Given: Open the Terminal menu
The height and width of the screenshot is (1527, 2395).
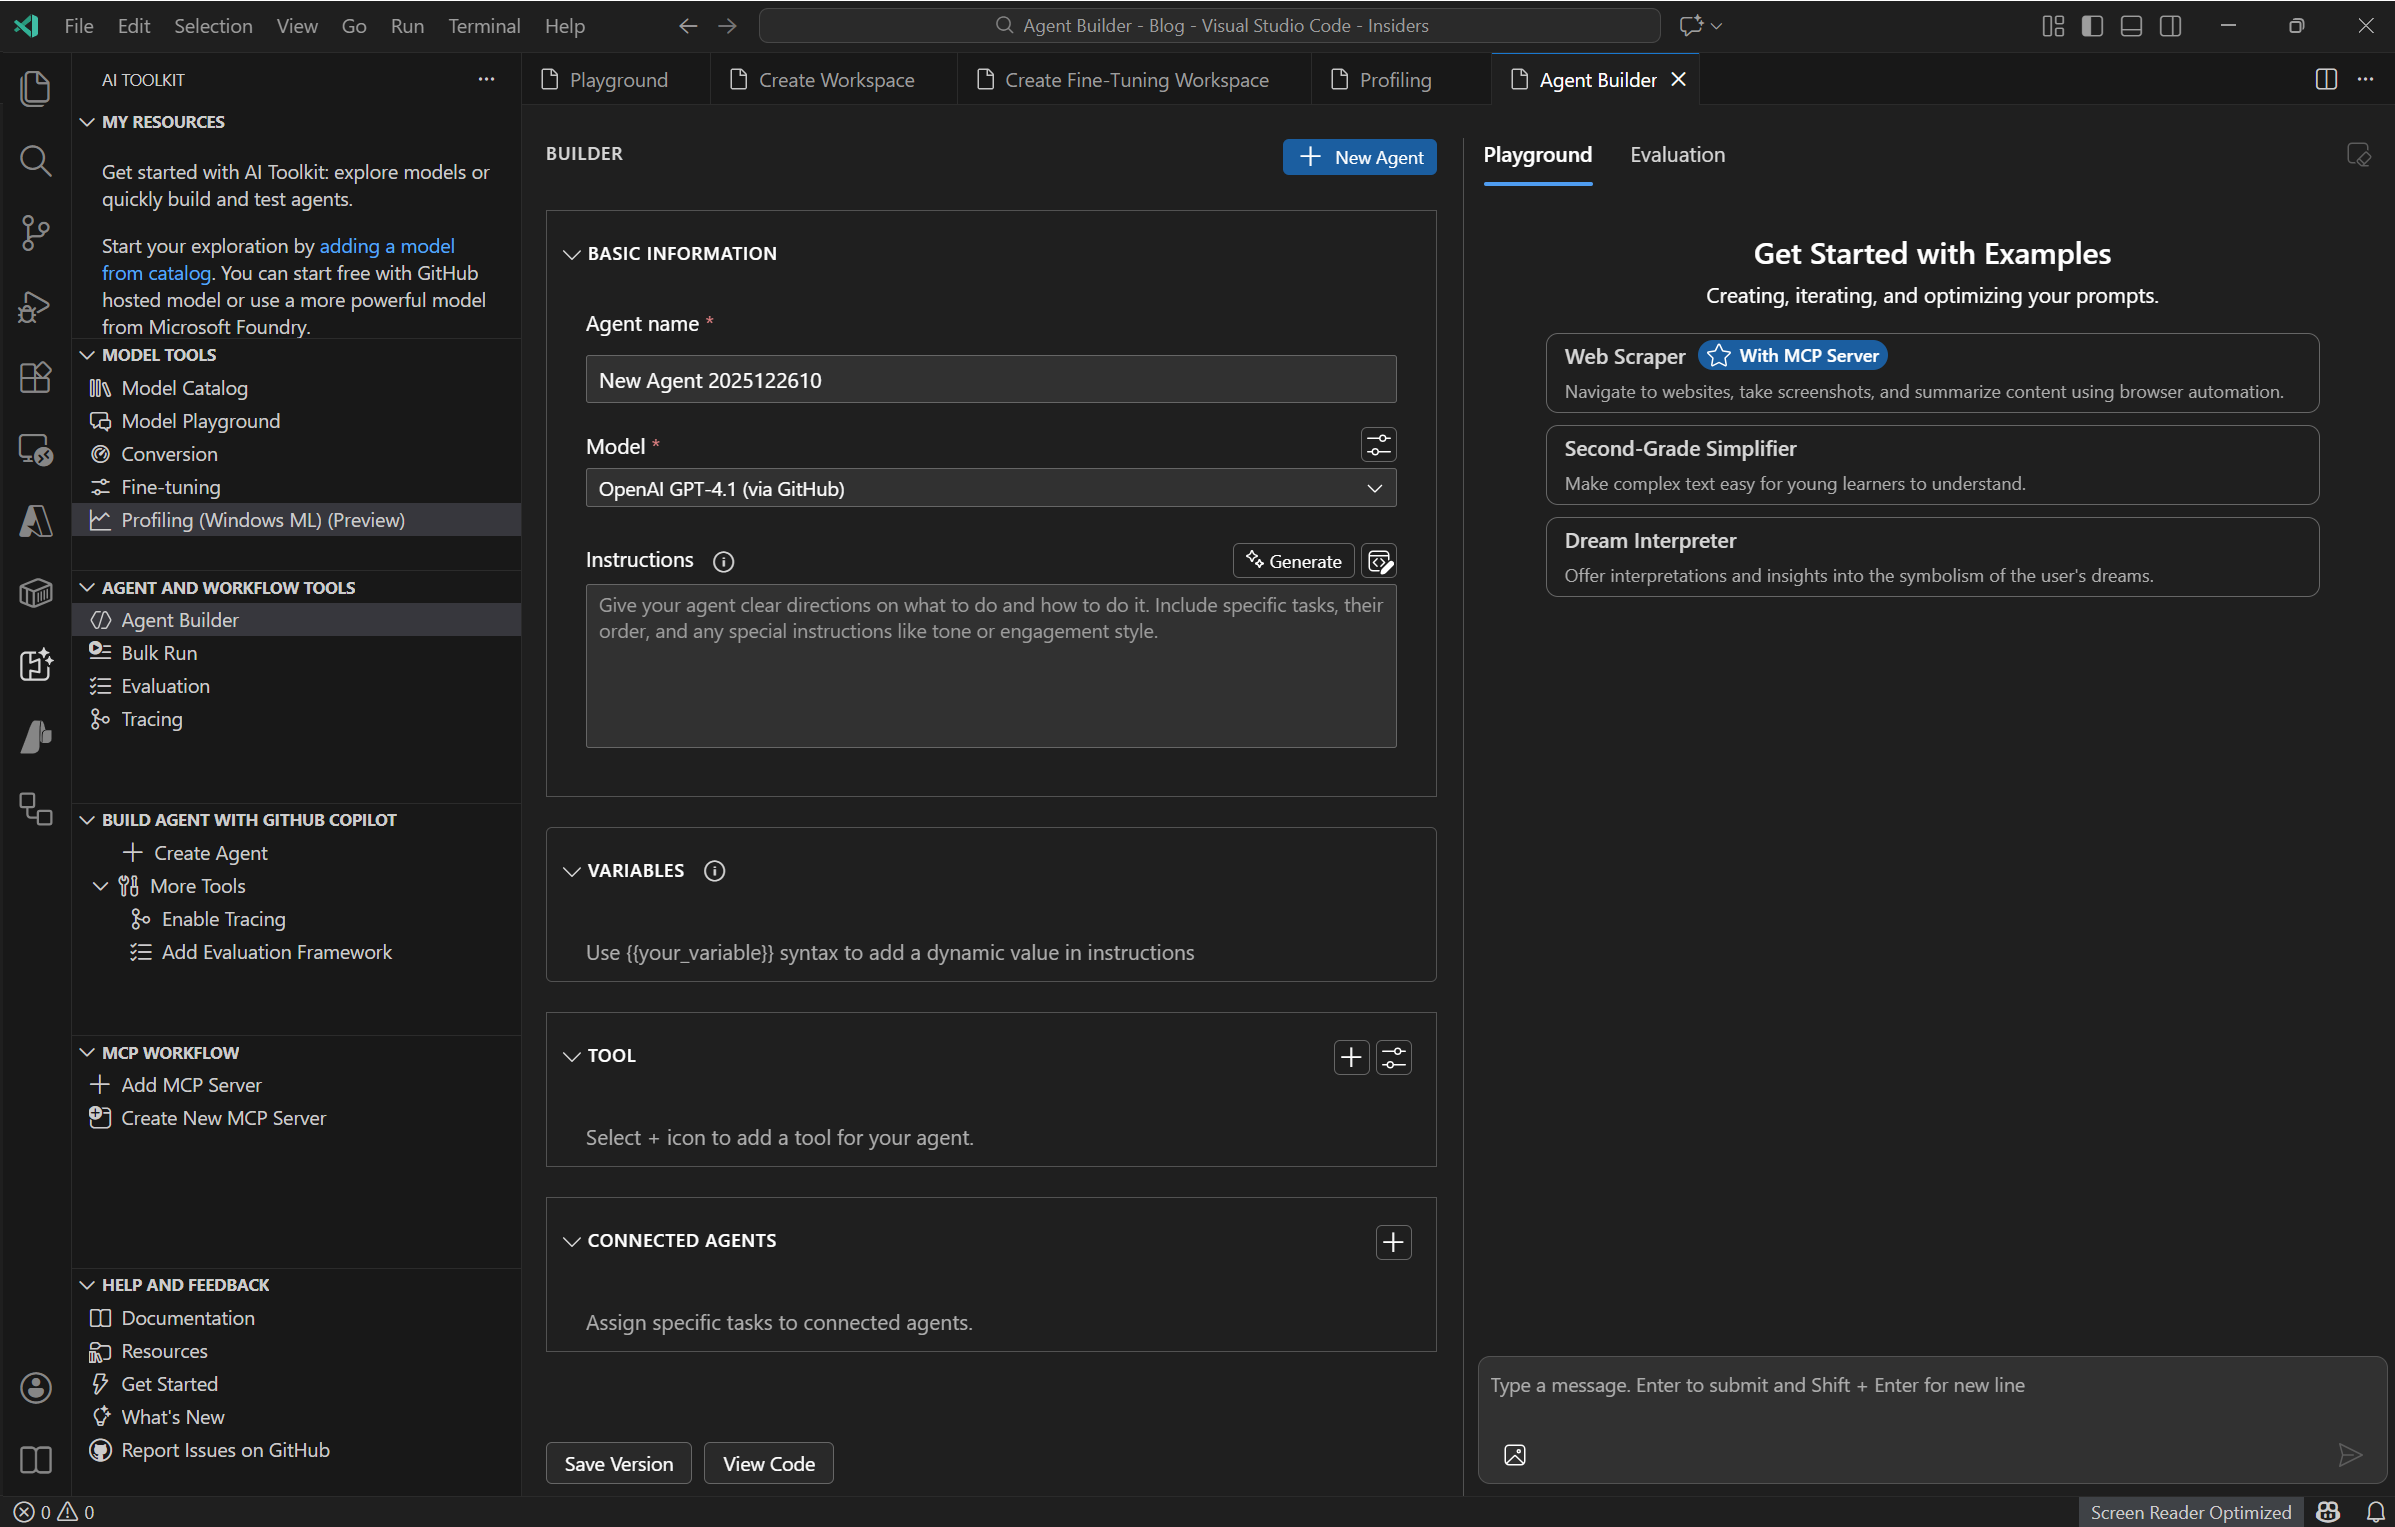Looking at the screenshot, I should pyautogui.click(x=483, y=26).
